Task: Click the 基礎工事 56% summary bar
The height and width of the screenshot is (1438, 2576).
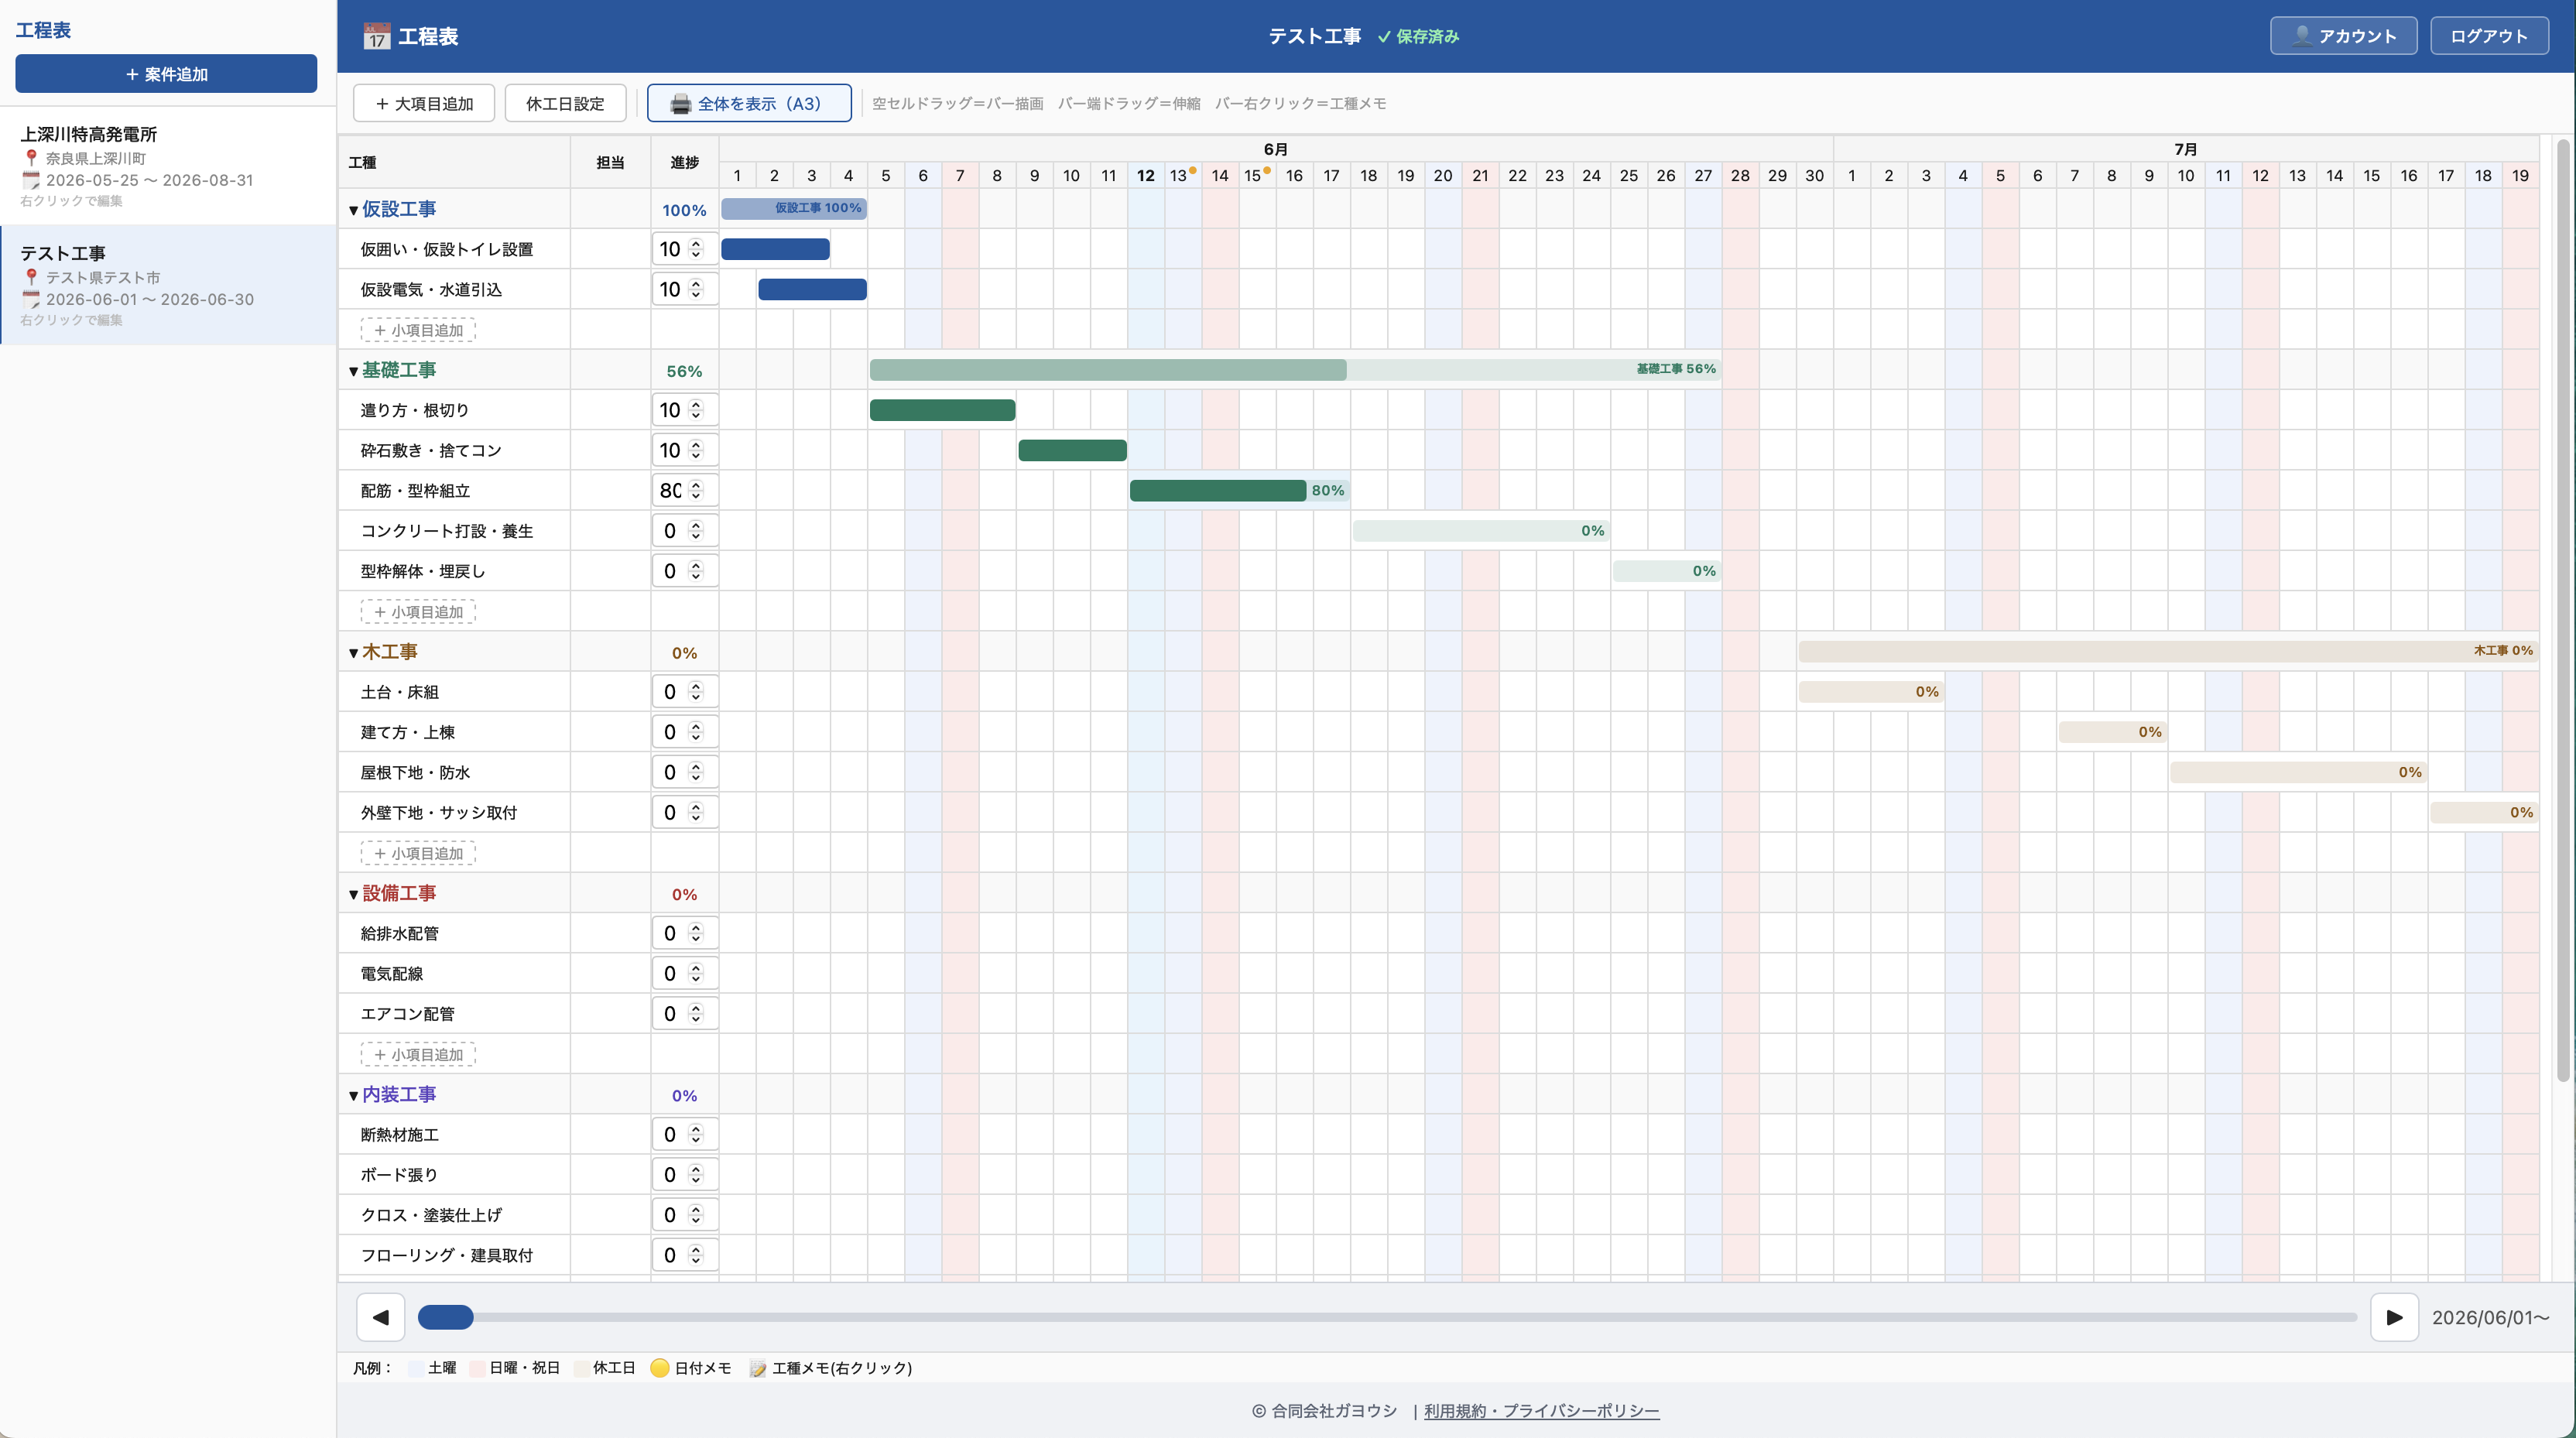Action: (x=1295, y=370)
